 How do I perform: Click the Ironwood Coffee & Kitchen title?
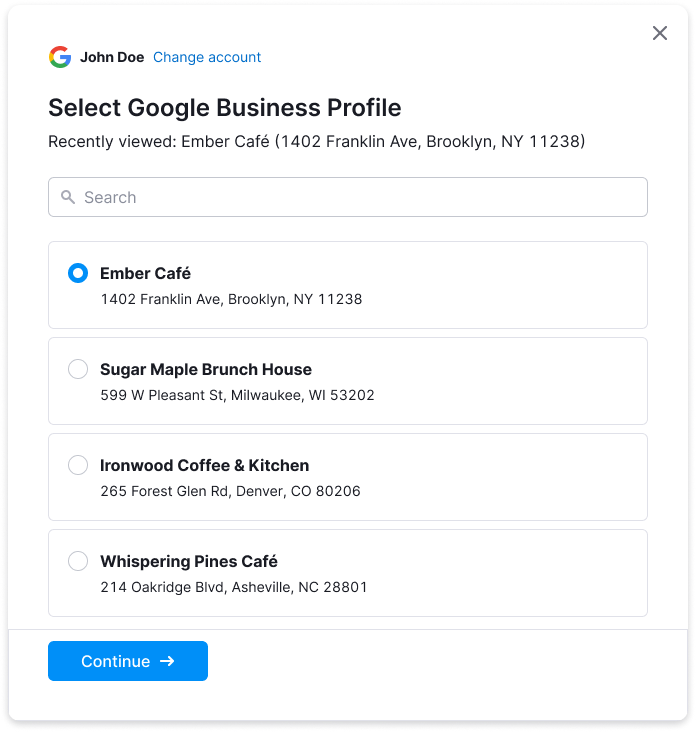coord(204,465)
